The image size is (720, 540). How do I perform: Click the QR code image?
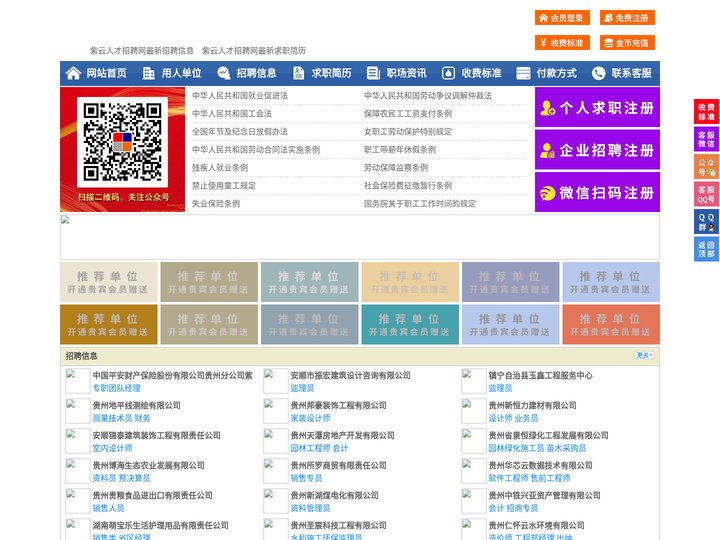click(122, 142)
